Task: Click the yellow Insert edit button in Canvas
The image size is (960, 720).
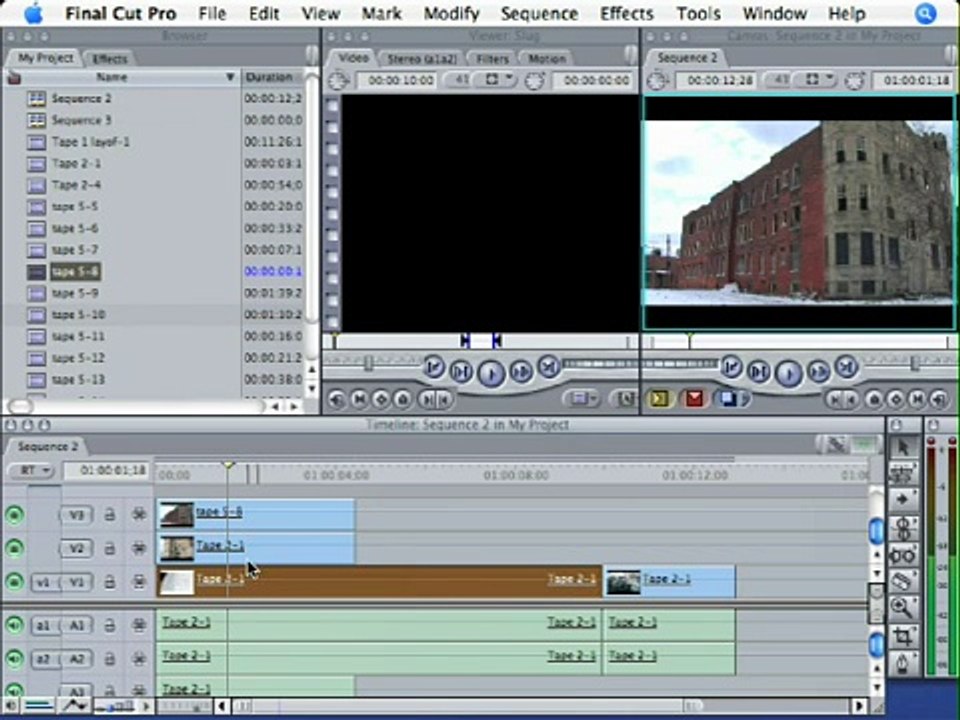Action: point(659,399)
